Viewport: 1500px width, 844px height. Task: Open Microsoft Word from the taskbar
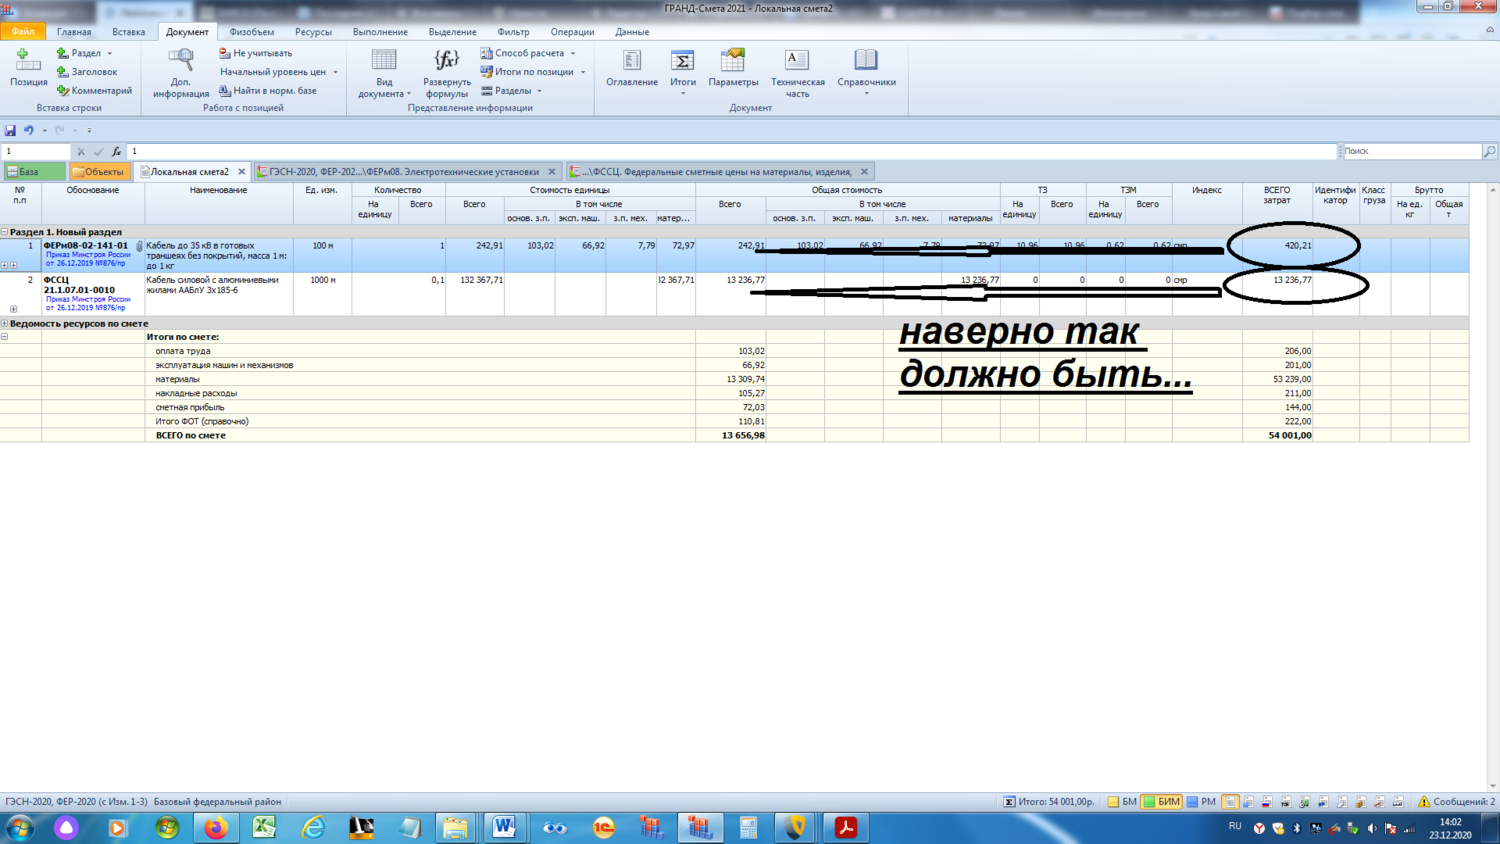click(504, 828)
